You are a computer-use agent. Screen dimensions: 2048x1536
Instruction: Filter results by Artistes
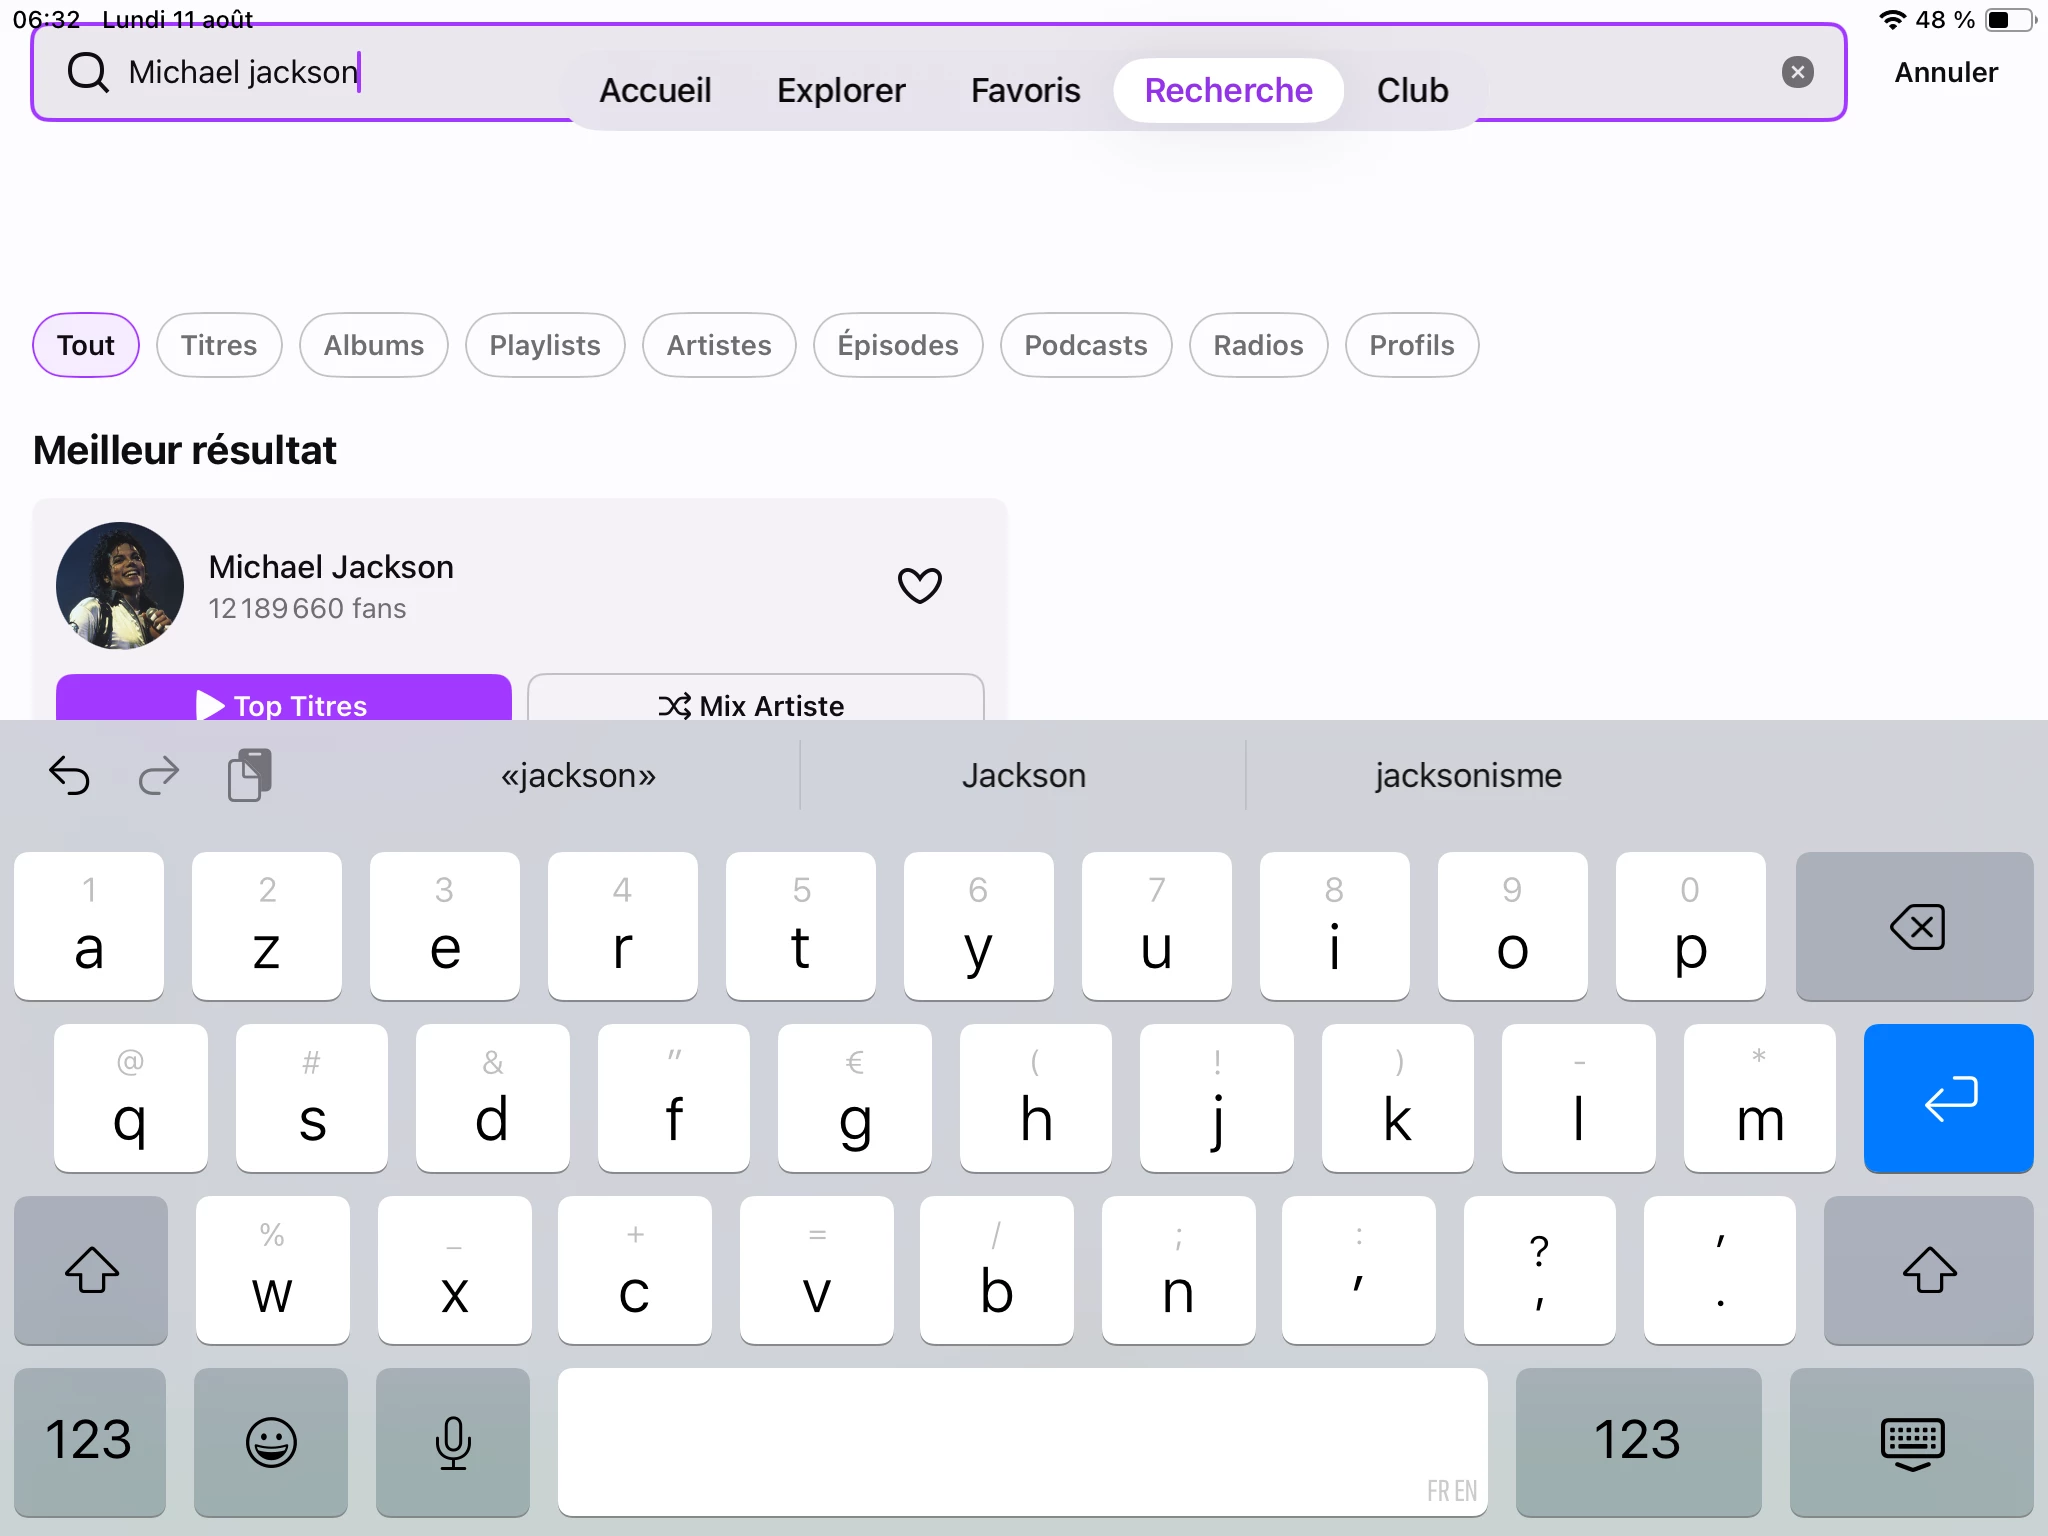pyautogui.click(x=718, y=345)
